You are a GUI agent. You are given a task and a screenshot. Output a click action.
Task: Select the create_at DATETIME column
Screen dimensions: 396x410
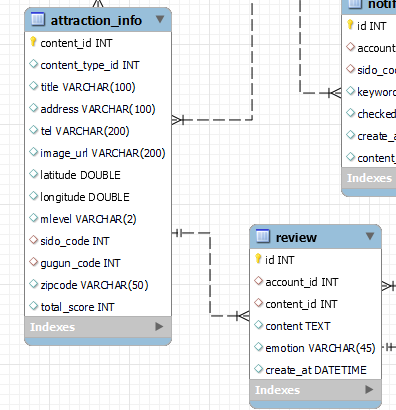click(x=315, y=370)
